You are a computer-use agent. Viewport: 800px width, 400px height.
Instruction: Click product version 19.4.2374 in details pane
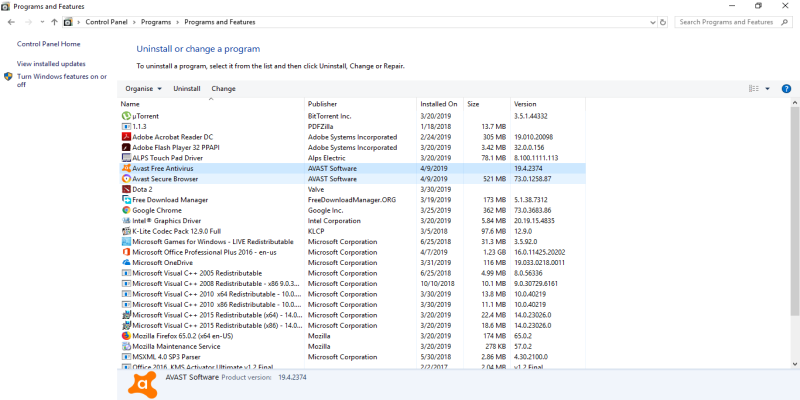(x=292, y=377)
